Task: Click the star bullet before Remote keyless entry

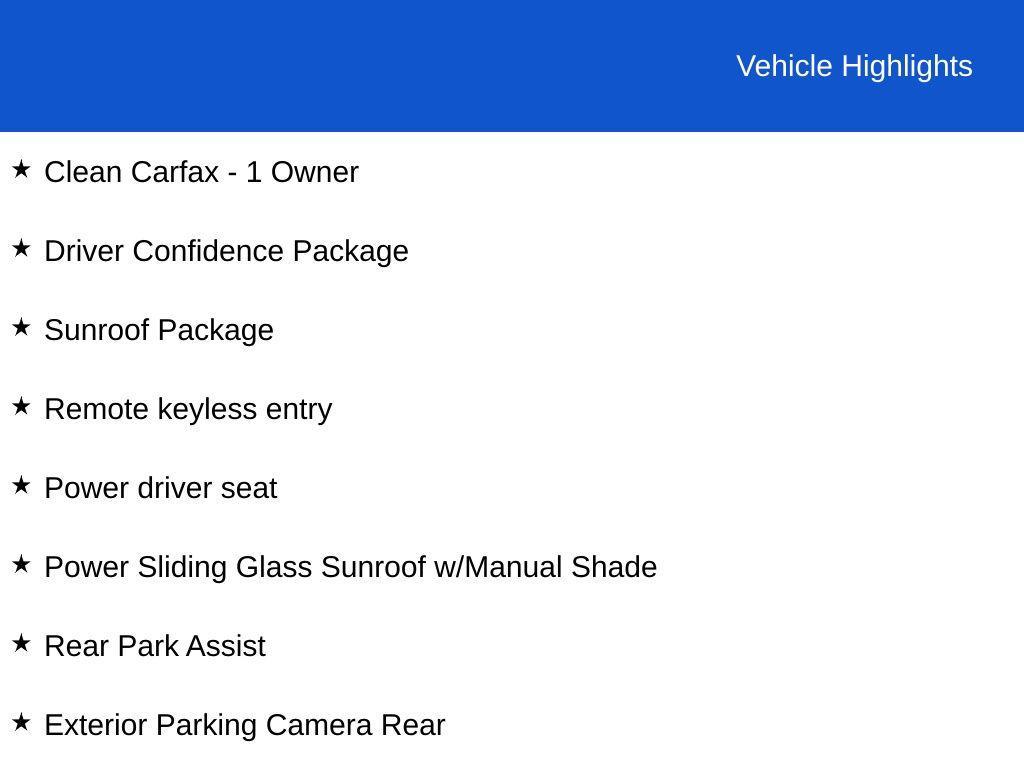Action: 21,406
